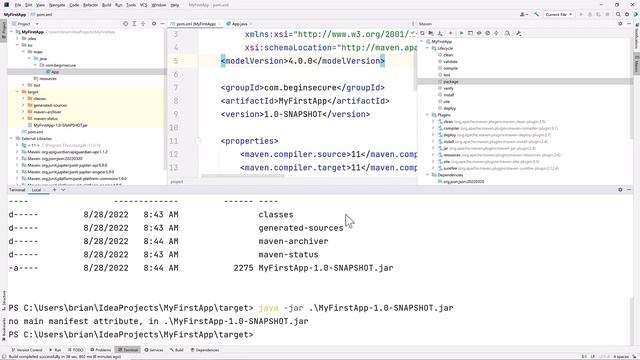Hide the Project tool window
The image size is (640, 360).
162,24
